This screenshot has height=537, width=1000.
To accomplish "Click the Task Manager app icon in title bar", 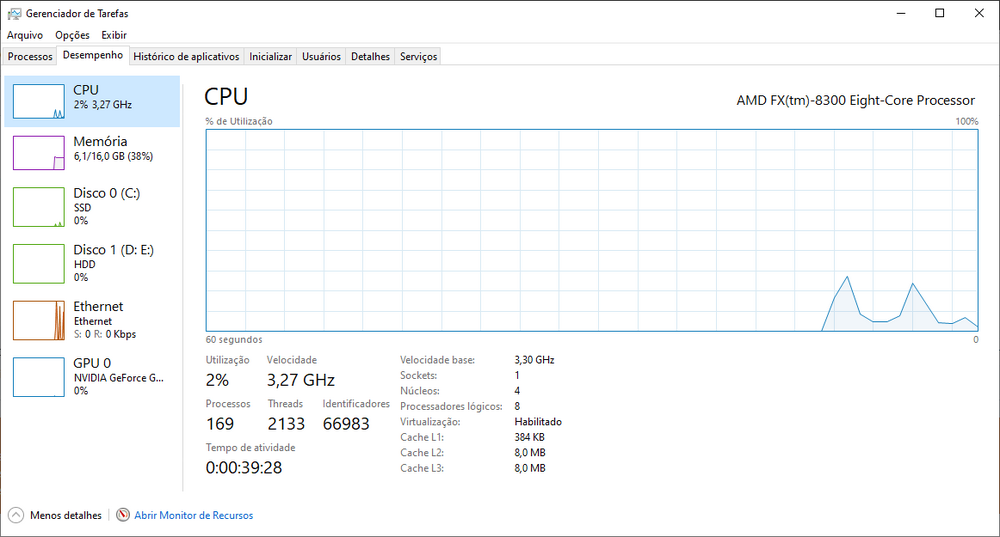I will point(11,14).
